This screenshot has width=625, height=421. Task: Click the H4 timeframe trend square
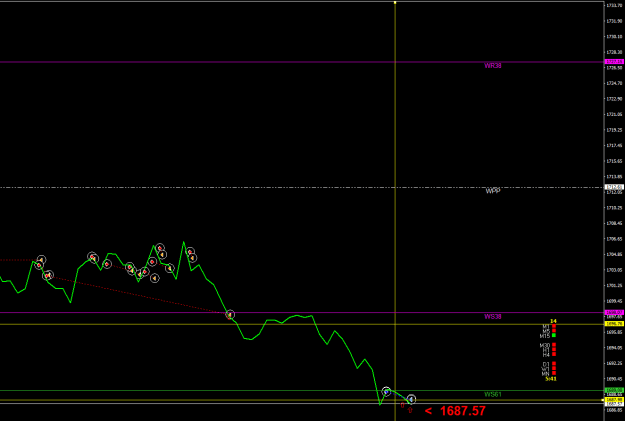tap(554, 354)
